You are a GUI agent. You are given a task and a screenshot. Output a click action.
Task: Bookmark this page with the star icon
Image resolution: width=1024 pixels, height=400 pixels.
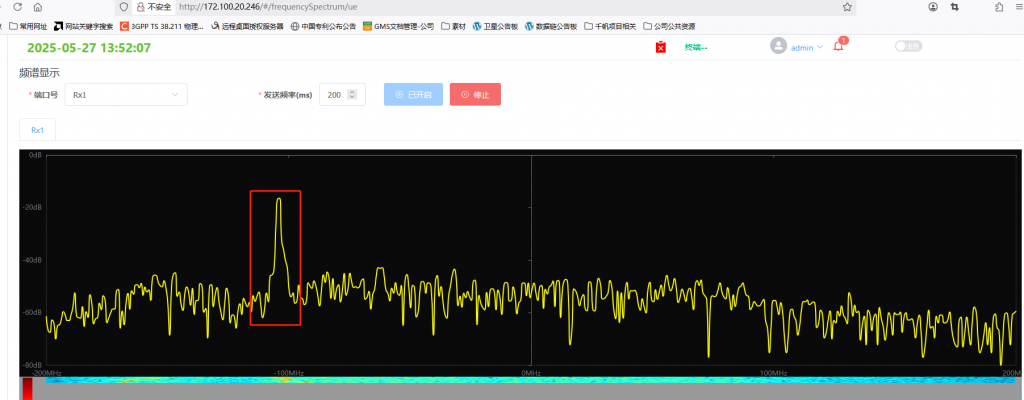pos(847,7)
